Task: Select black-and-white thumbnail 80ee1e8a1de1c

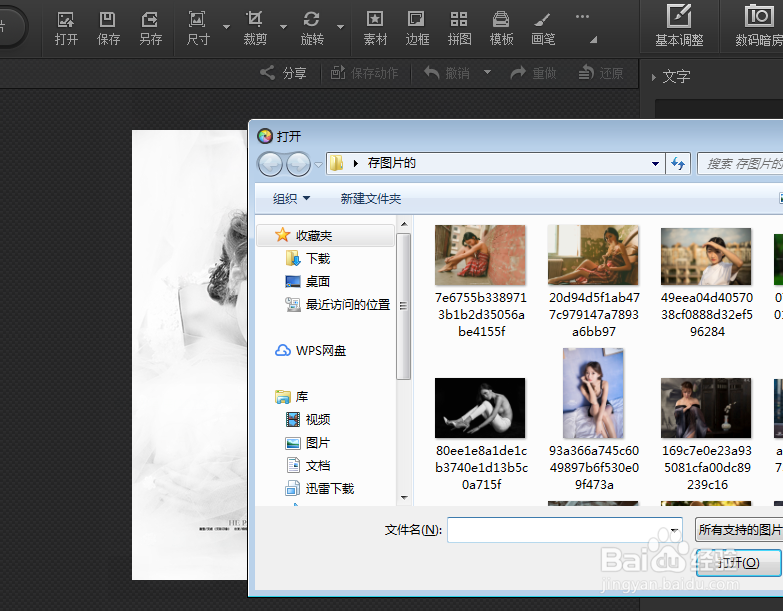Action: click(480, 408)
